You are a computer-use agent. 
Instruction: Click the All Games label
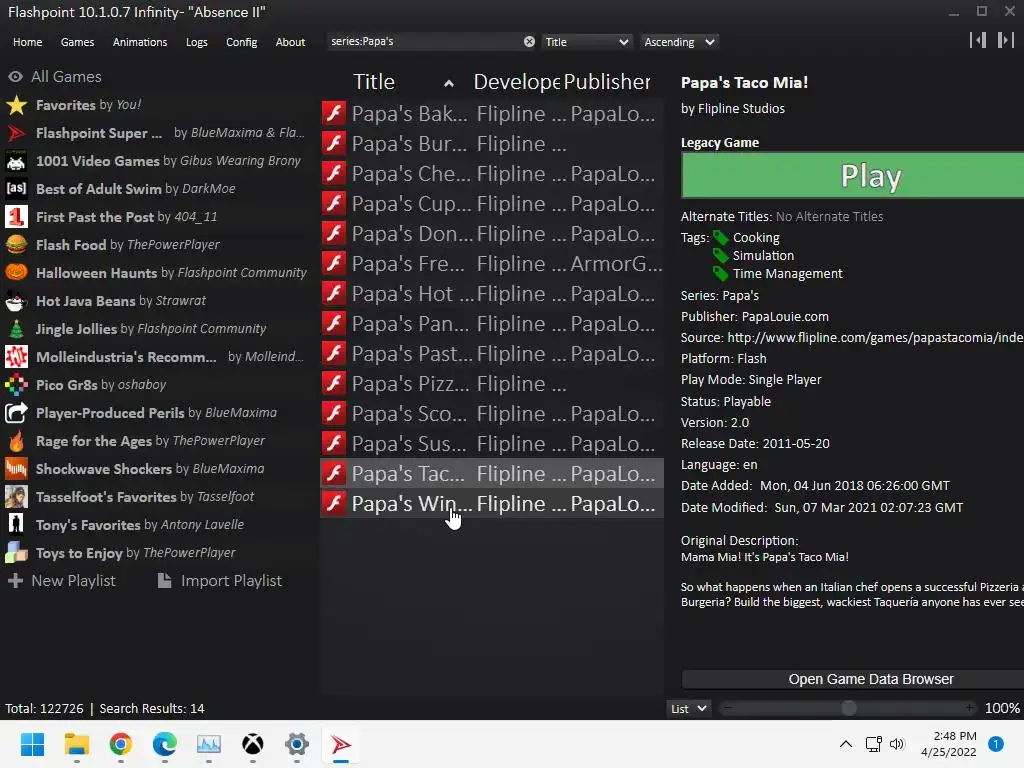(x=66, y=77)
